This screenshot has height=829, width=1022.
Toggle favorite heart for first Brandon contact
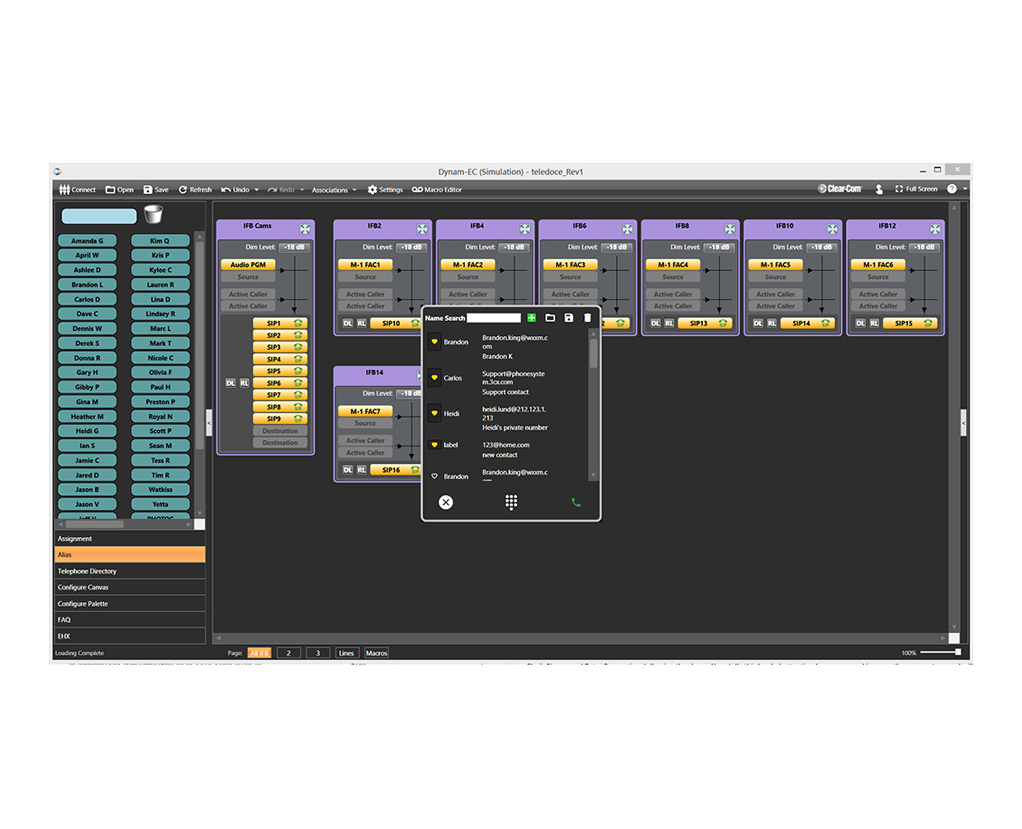435,342
